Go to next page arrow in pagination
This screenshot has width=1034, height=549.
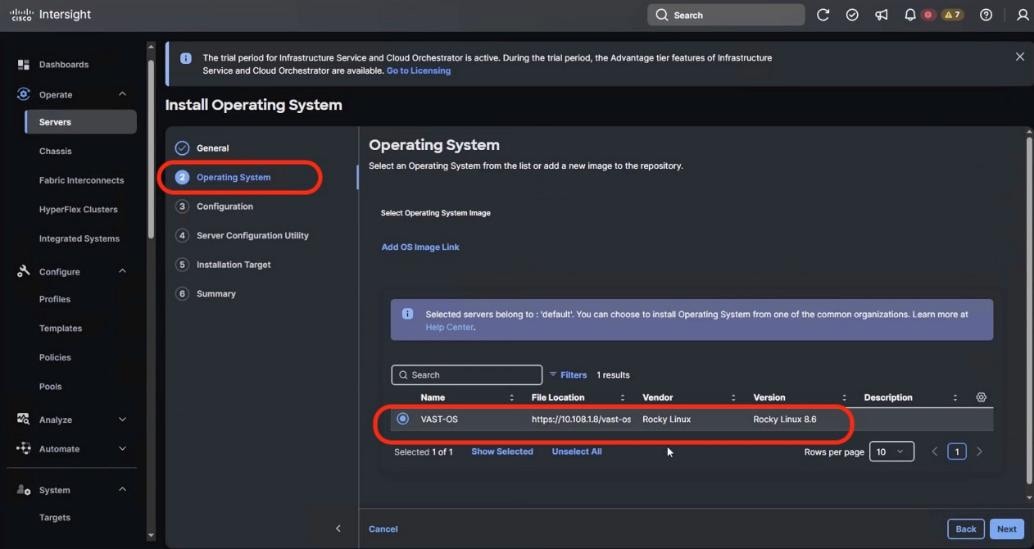[979, 451]
